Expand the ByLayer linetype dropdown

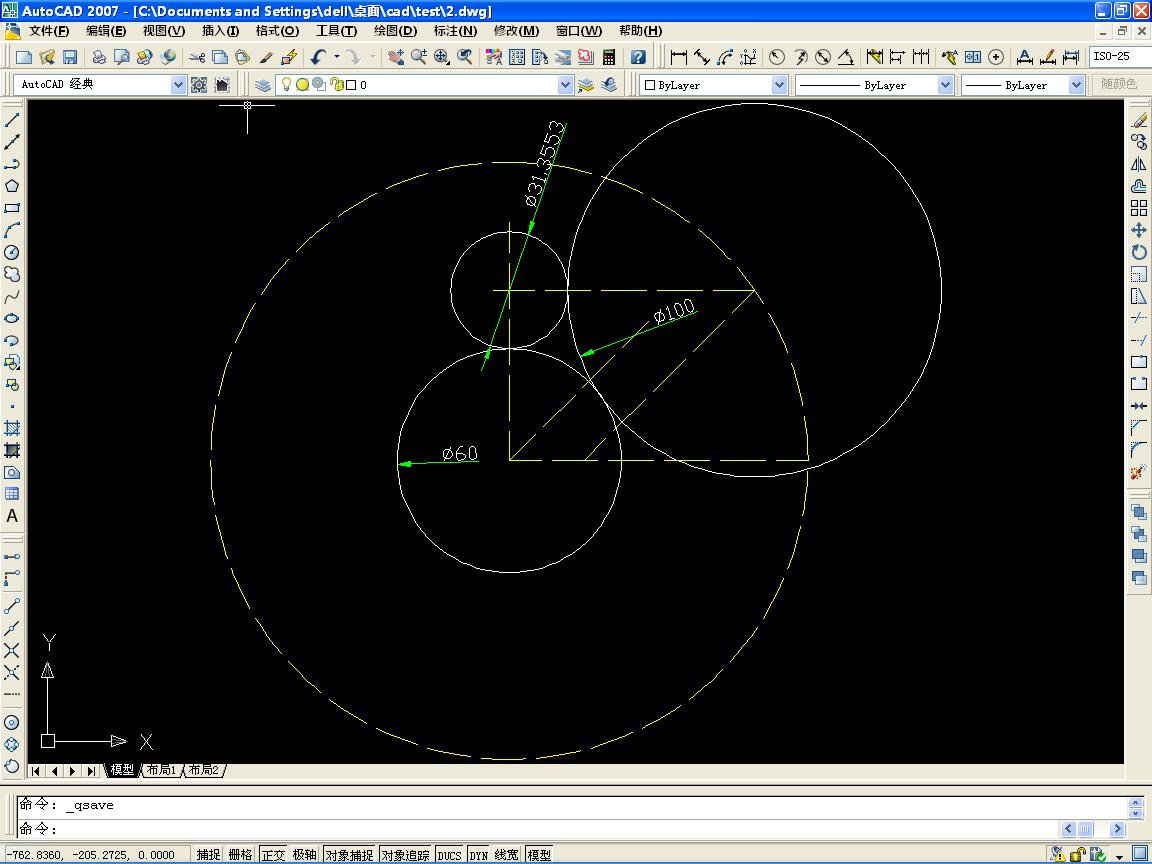coord(946,85)
